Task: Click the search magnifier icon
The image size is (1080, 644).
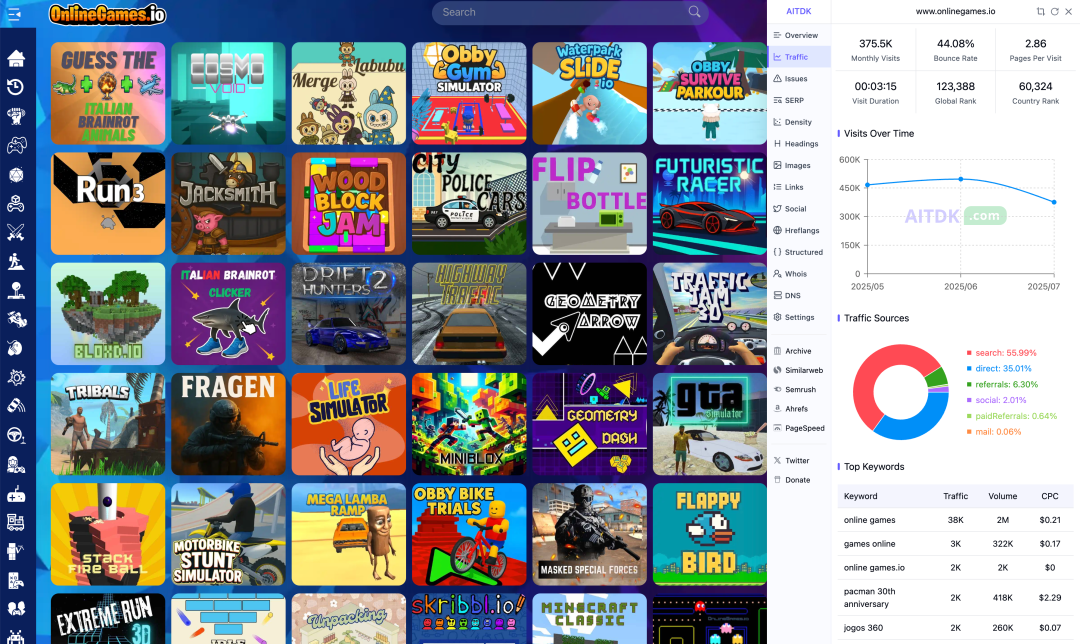Action: pos(694,12)
